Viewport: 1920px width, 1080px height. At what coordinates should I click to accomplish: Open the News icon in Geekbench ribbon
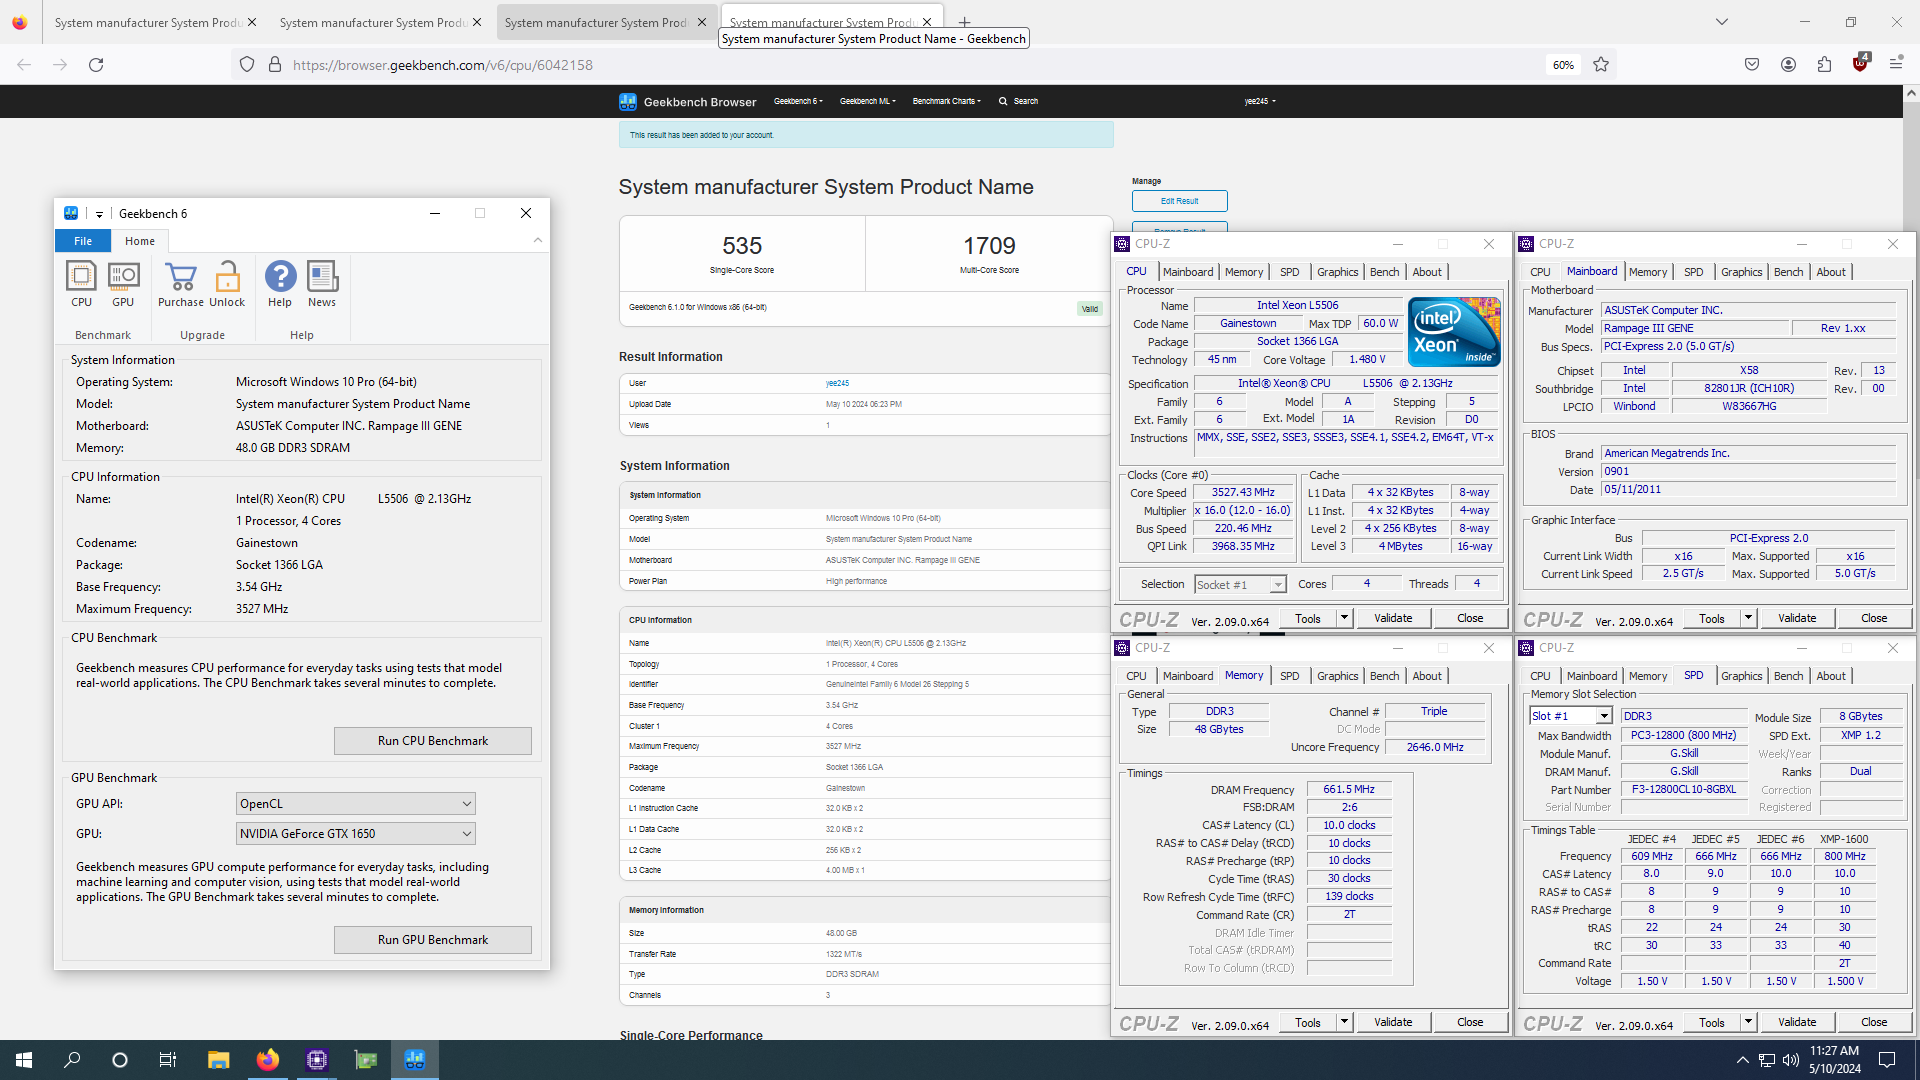(322, 284)
